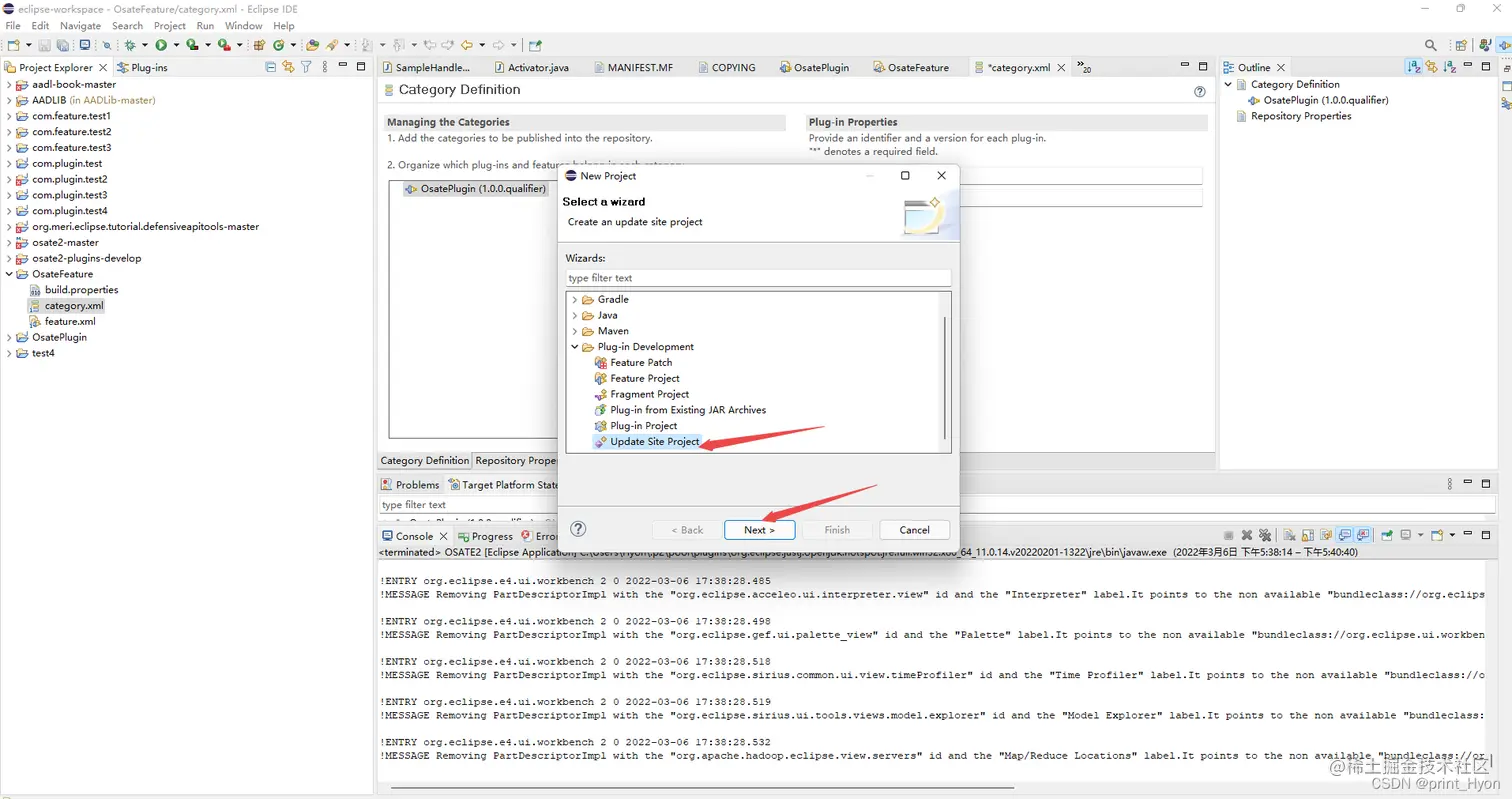
Task: Click the global Search magnifier icon
Action: 1431,45
